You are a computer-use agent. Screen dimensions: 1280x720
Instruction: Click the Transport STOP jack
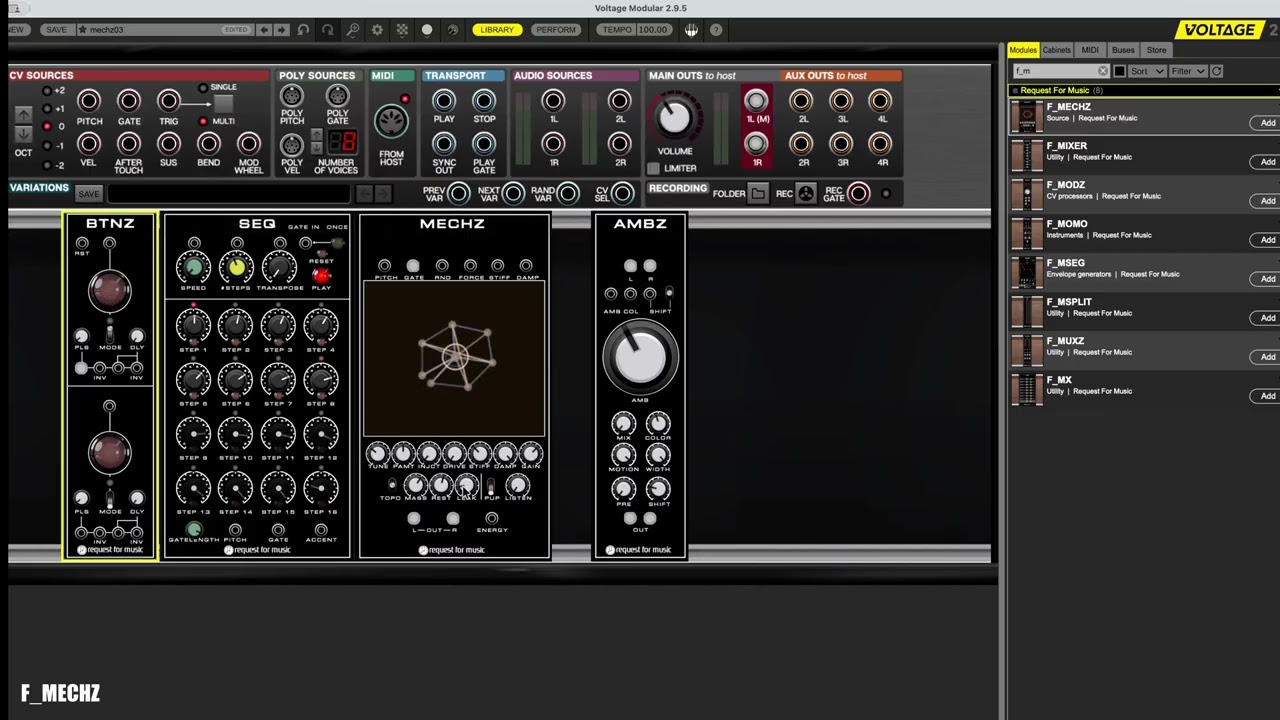484,100
